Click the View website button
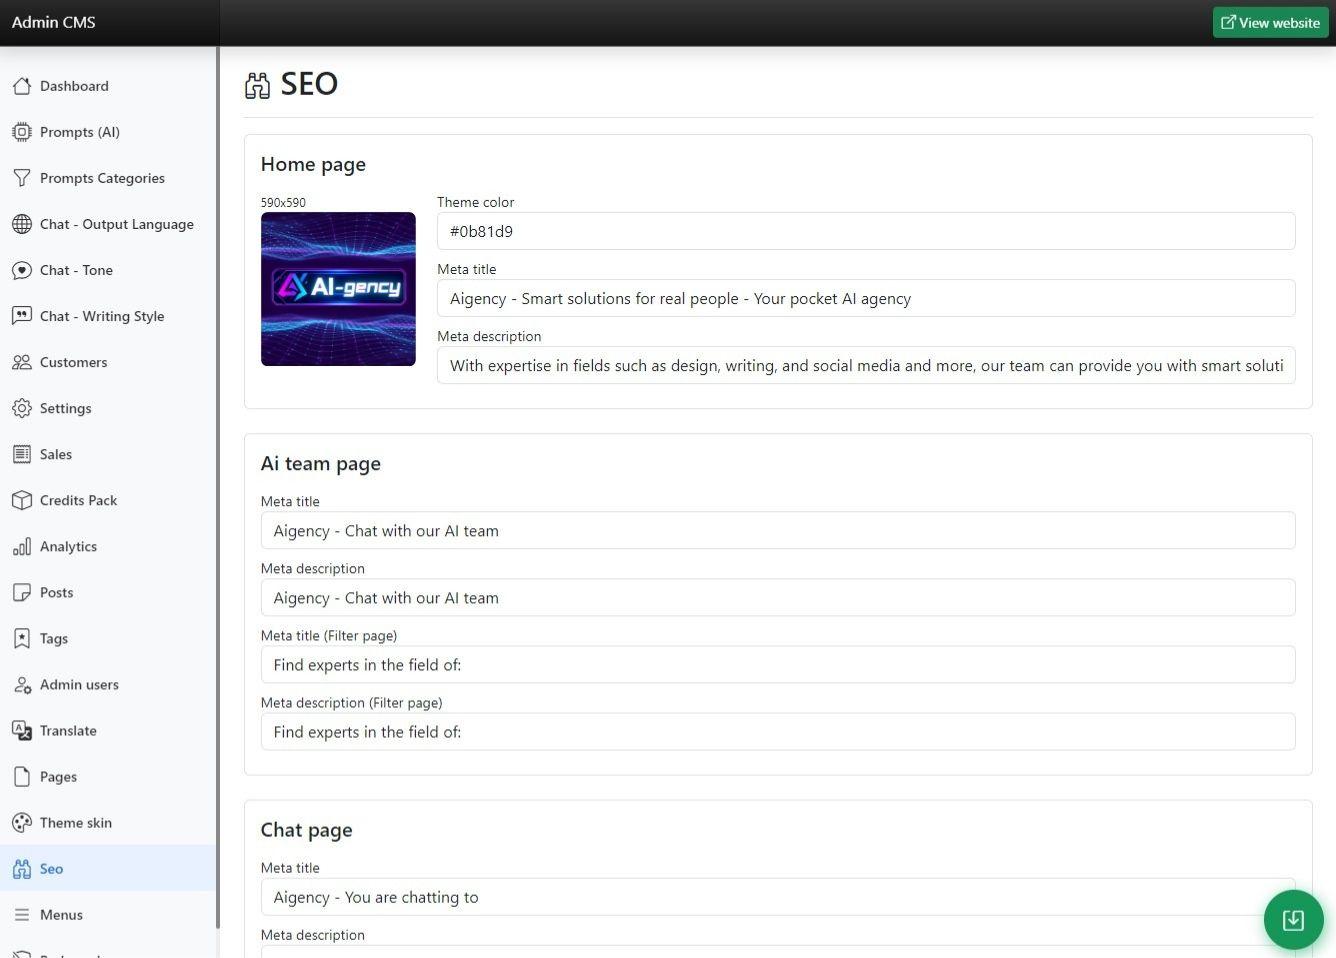 tap(1270, 22)
